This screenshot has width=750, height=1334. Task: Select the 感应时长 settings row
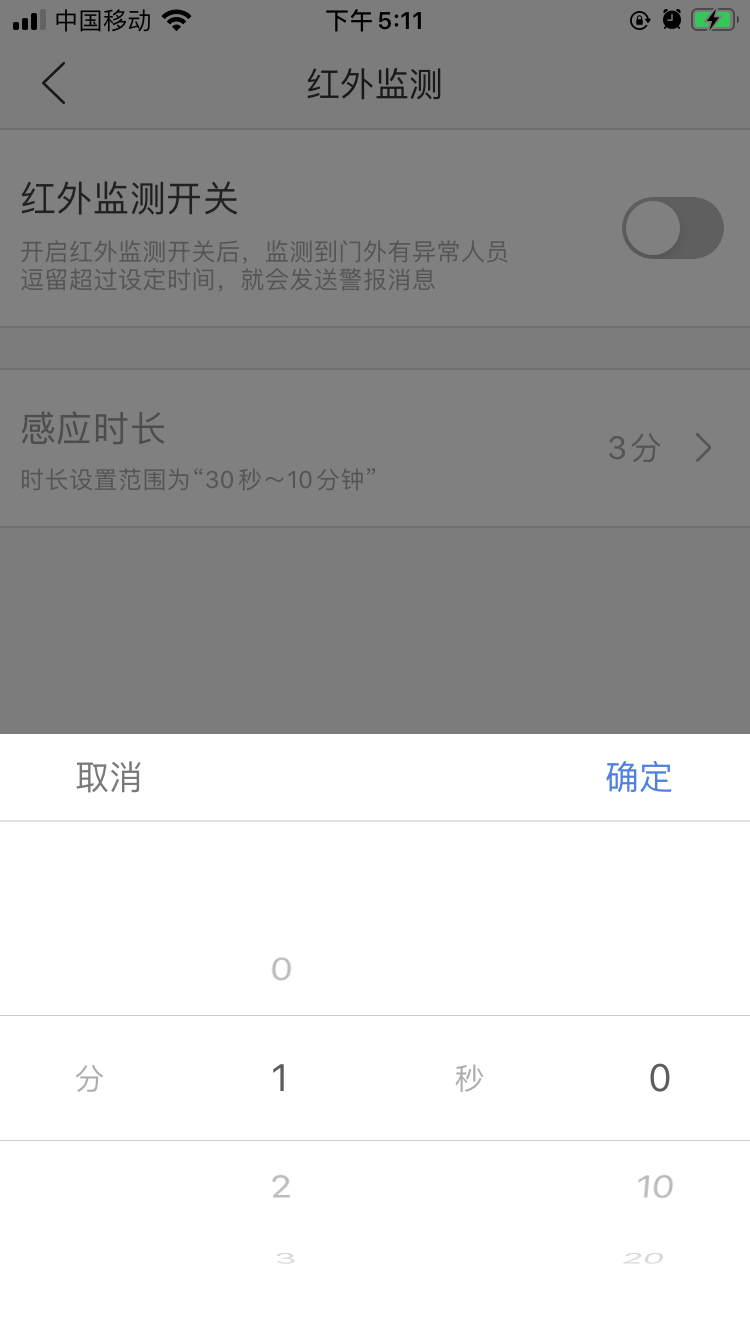click(x=375, y=448)
